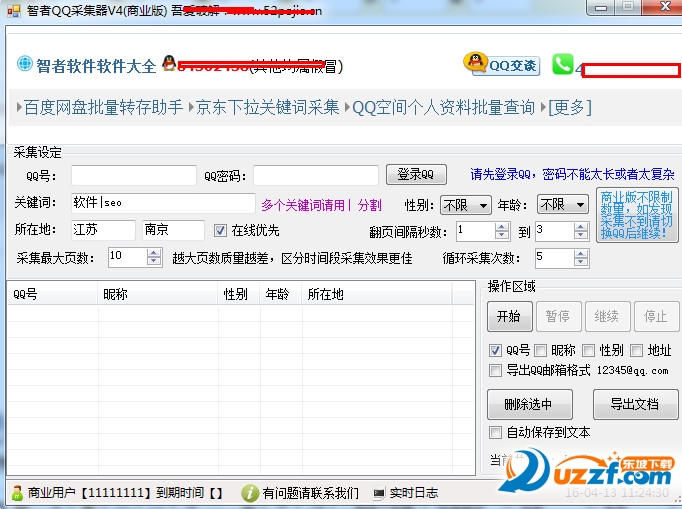Screen dimensions: 682x509
Task: Click the globe icon beside 智者软件软件大全
Action: (24, 64)
